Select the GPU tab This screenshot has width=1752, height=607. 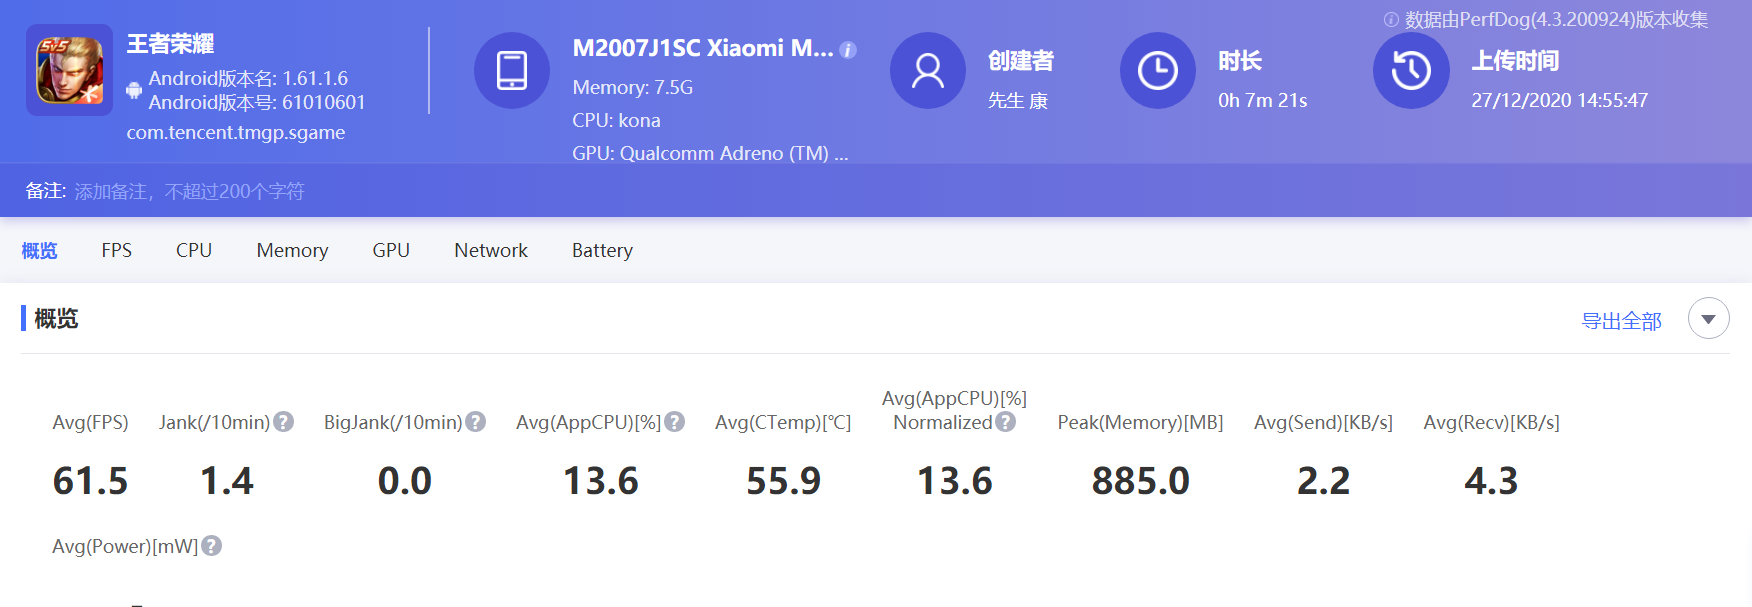coord(391,250)
